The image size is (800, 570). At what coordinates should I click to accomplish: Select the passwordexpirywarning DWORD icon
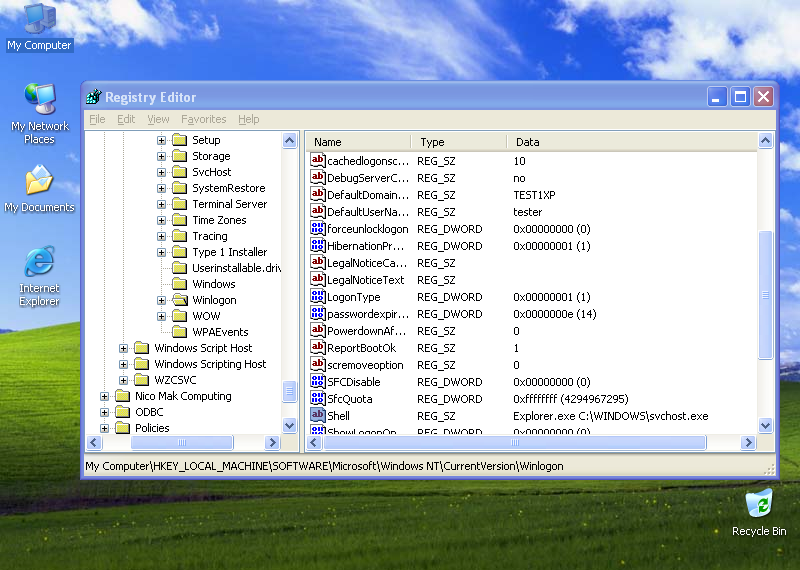(317, 313)
